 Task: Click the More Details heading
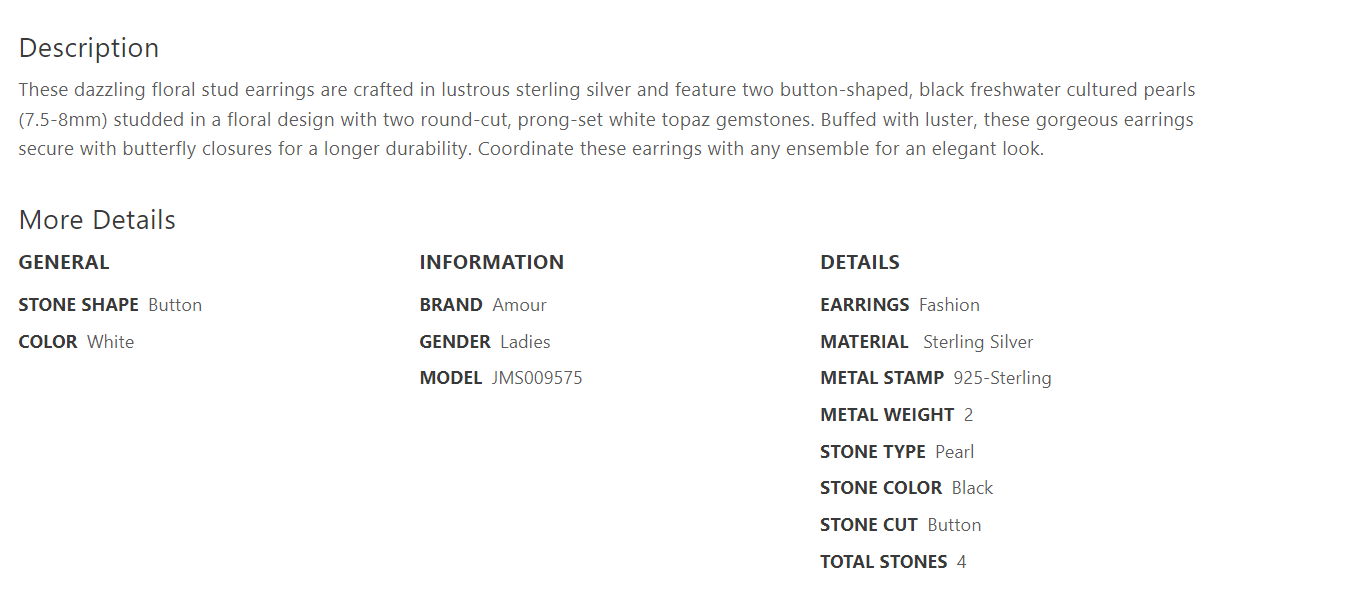tap(97, 220)
